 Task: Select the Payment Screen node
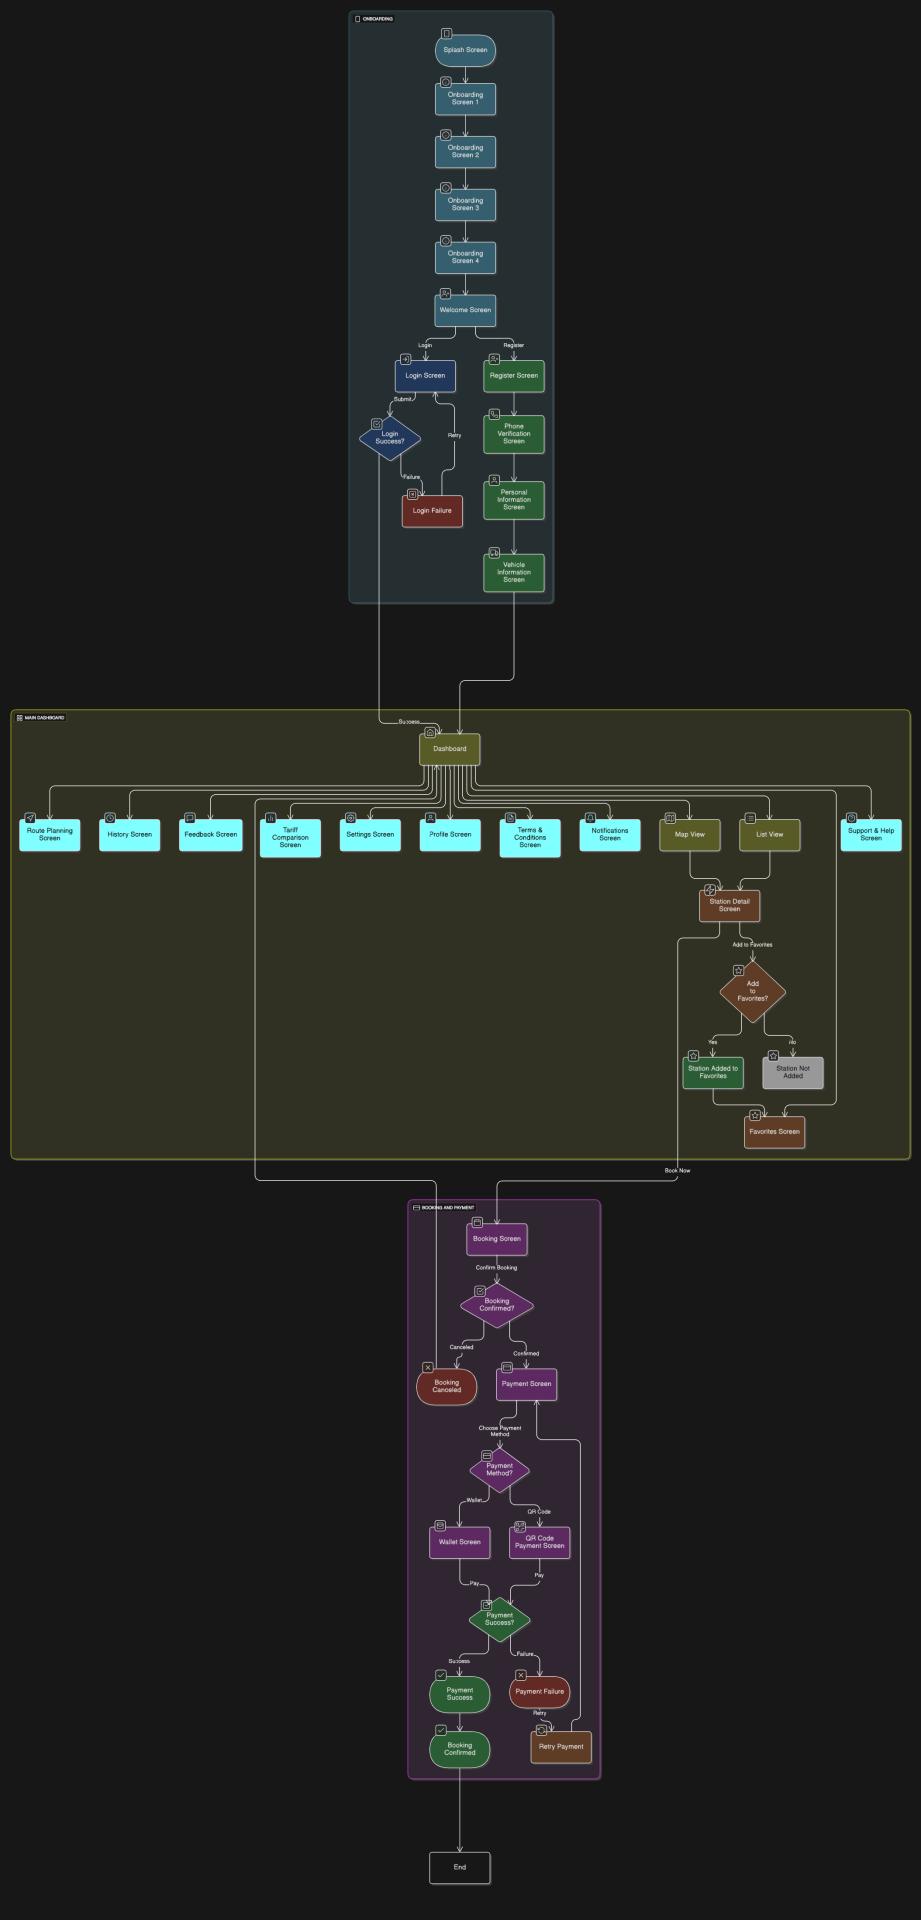pos(527,1384)
